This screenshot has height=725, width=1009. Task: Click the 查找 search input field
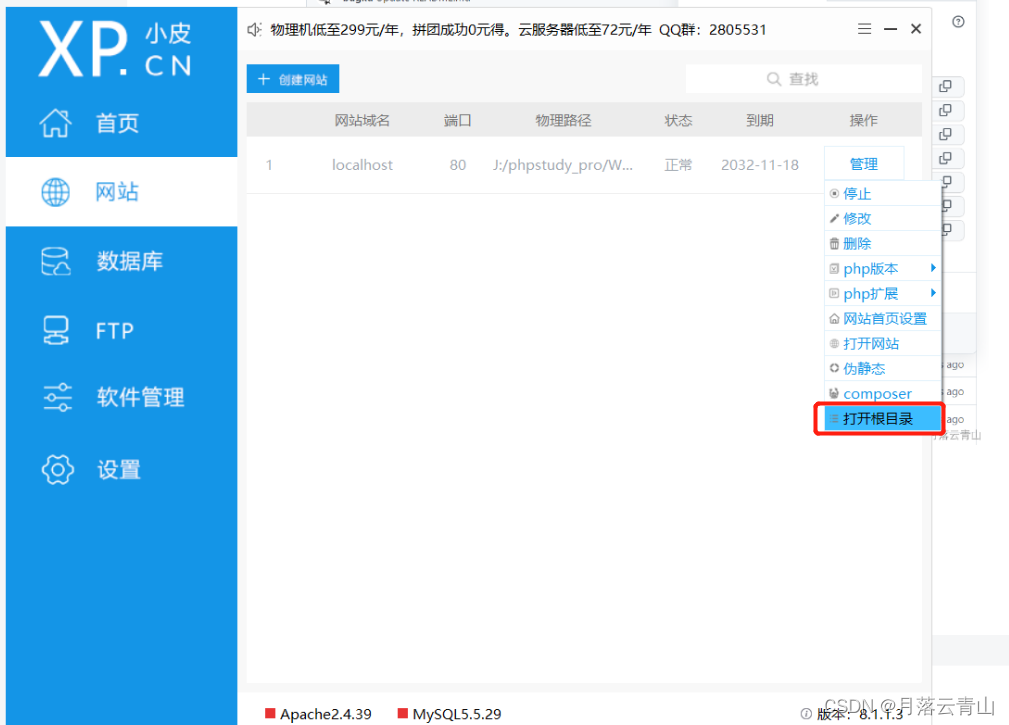coord(803,78)
